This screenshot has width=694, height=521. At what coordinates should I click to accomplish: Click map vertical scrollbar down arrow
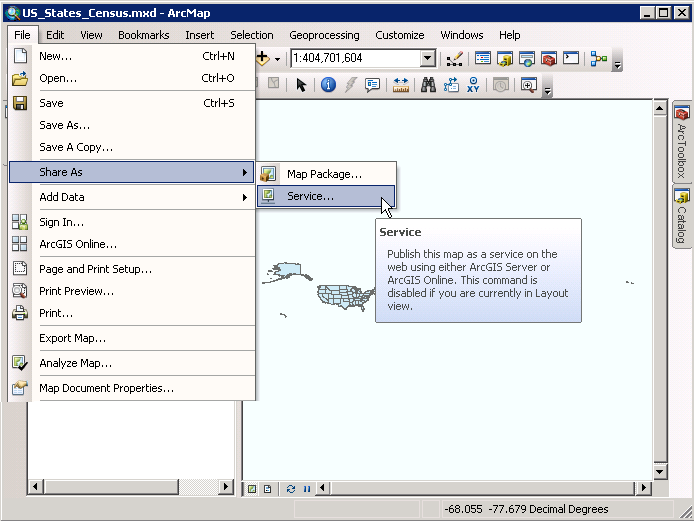(659, 471)
